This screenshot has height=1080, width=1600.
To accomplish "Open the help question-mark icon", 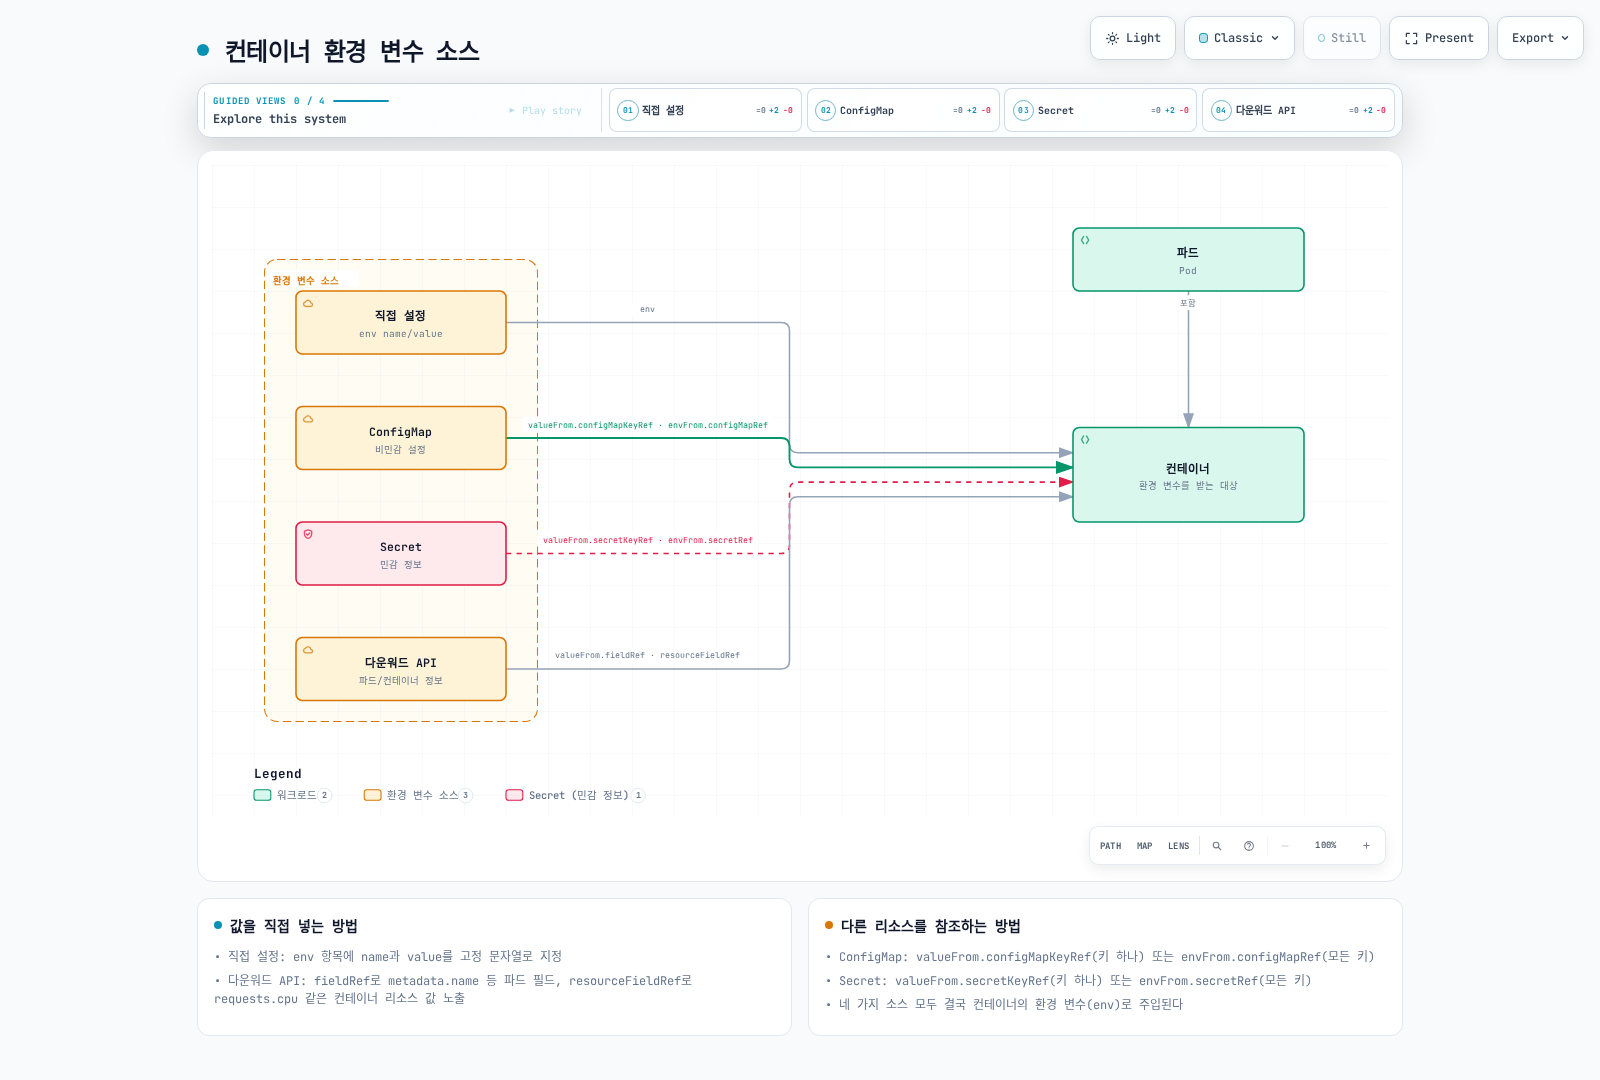I will (x=1249, y=846).
